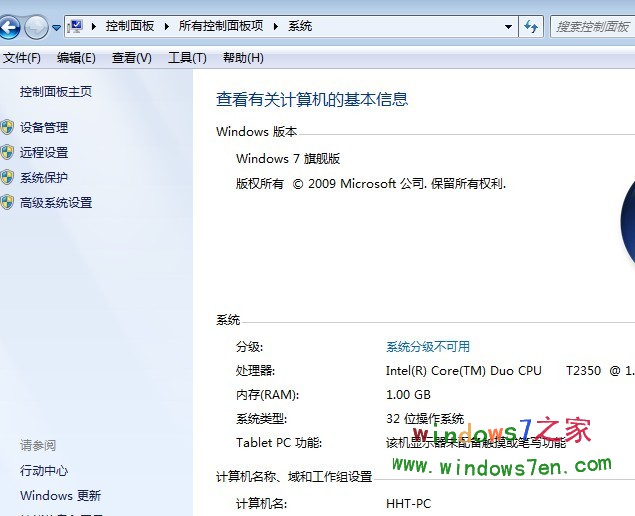Expand arrow after 控制面板 breadcrumb

tap(166, 27)
